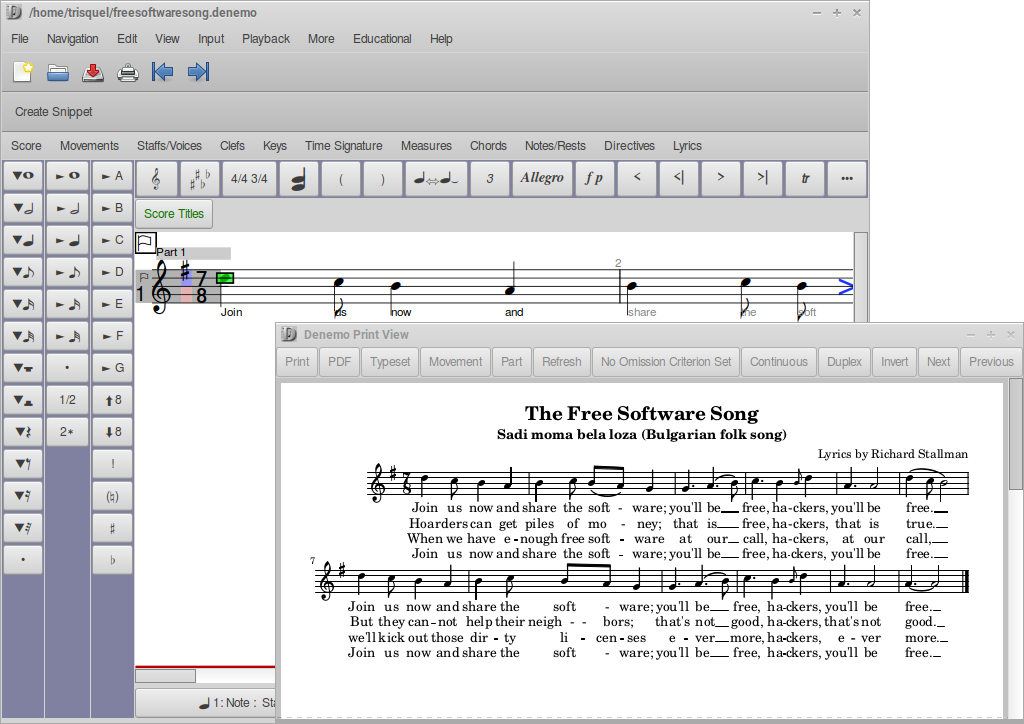Toggle Continuous typesetting in Print View

779,362
